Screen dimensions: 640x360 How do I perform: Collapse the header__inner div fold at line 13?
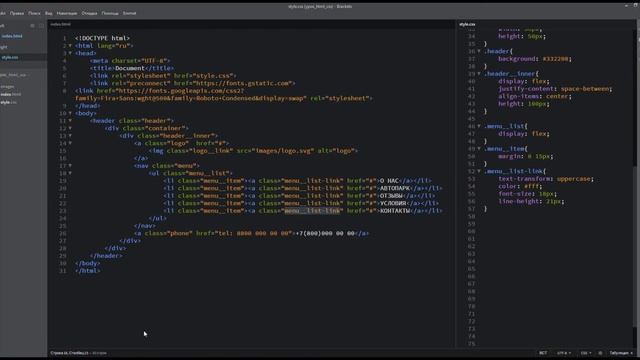(70, 136)
